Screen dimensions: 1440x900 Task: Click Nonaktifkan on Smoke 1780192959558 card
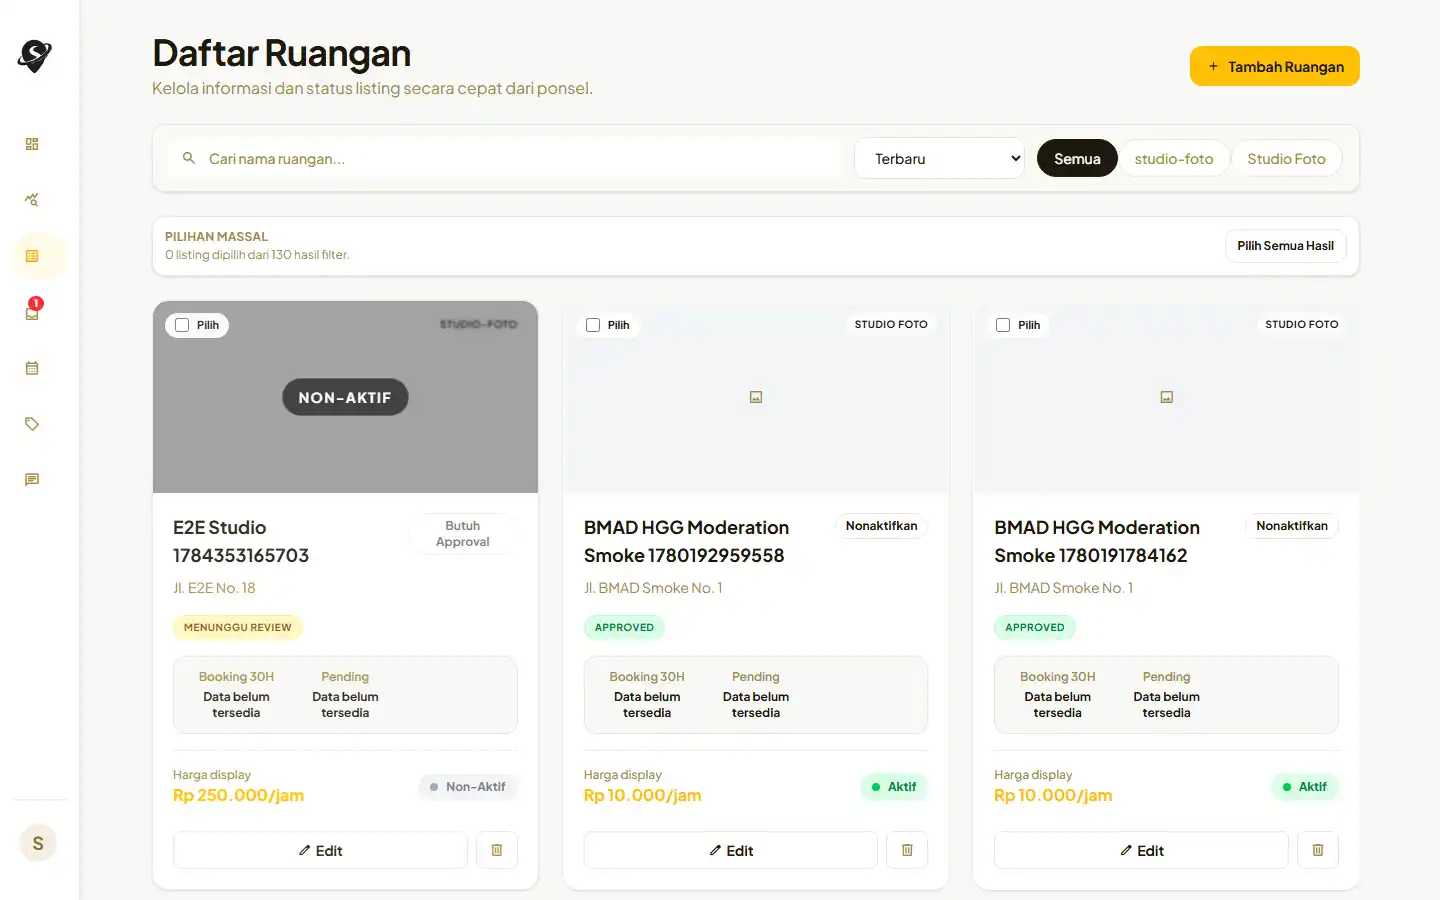(881, 526)
